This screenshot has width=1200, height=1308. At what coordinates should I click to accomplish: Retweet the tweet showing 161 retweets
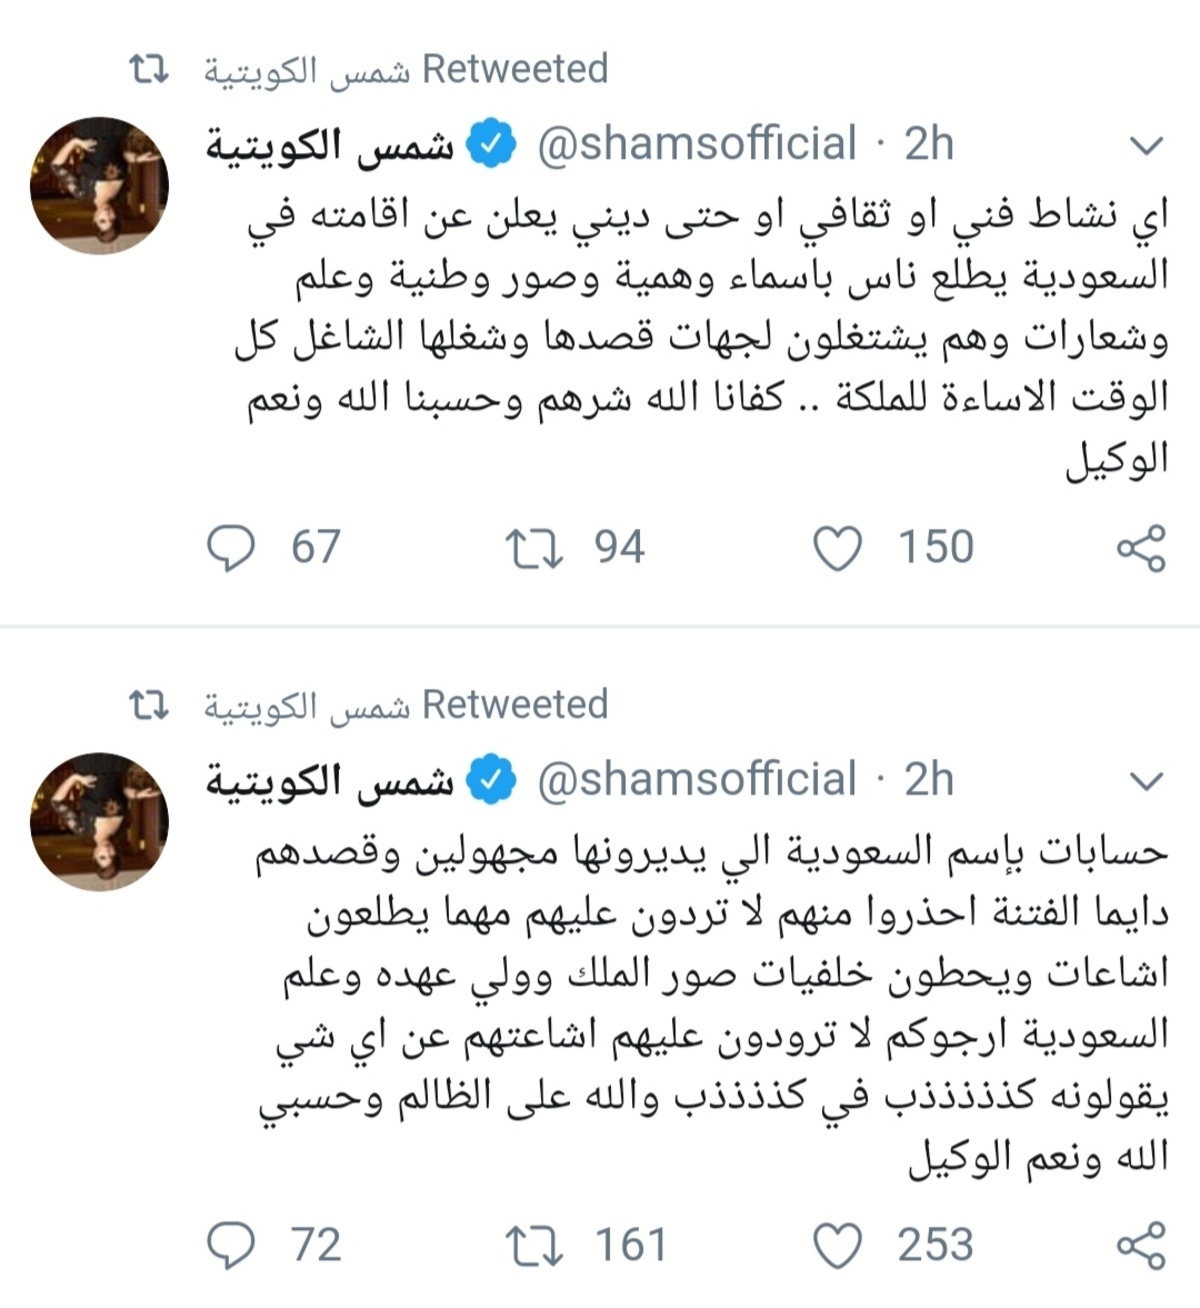click(x=535, y=1245)
